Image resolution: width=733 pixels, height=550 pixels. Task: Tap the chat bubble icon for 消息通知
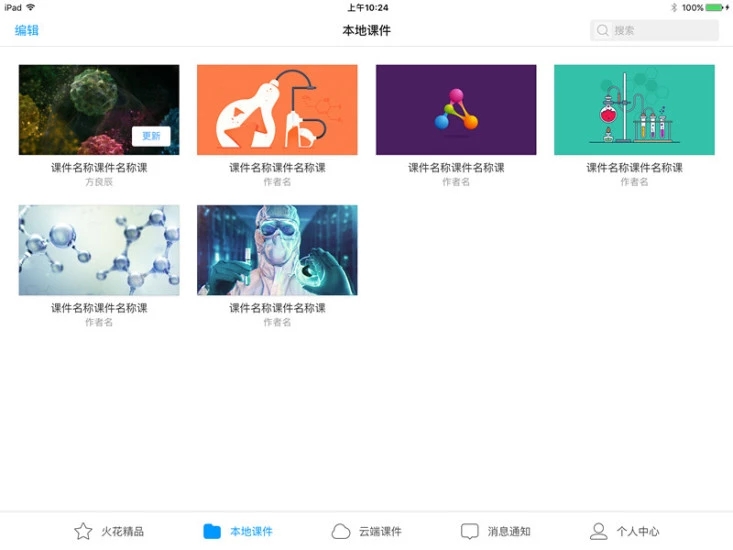470,531
